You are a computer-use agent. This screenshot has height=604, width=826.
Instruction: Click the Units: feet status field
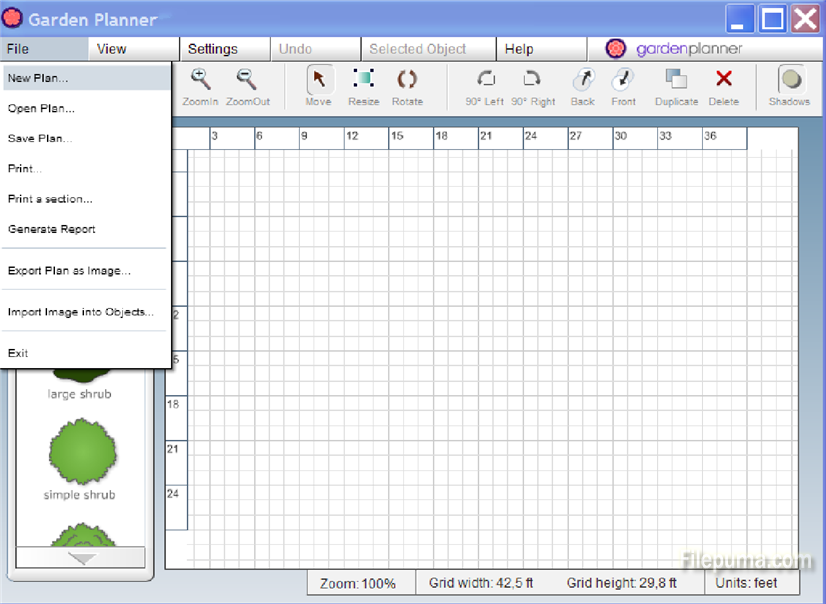click(752, 583)
